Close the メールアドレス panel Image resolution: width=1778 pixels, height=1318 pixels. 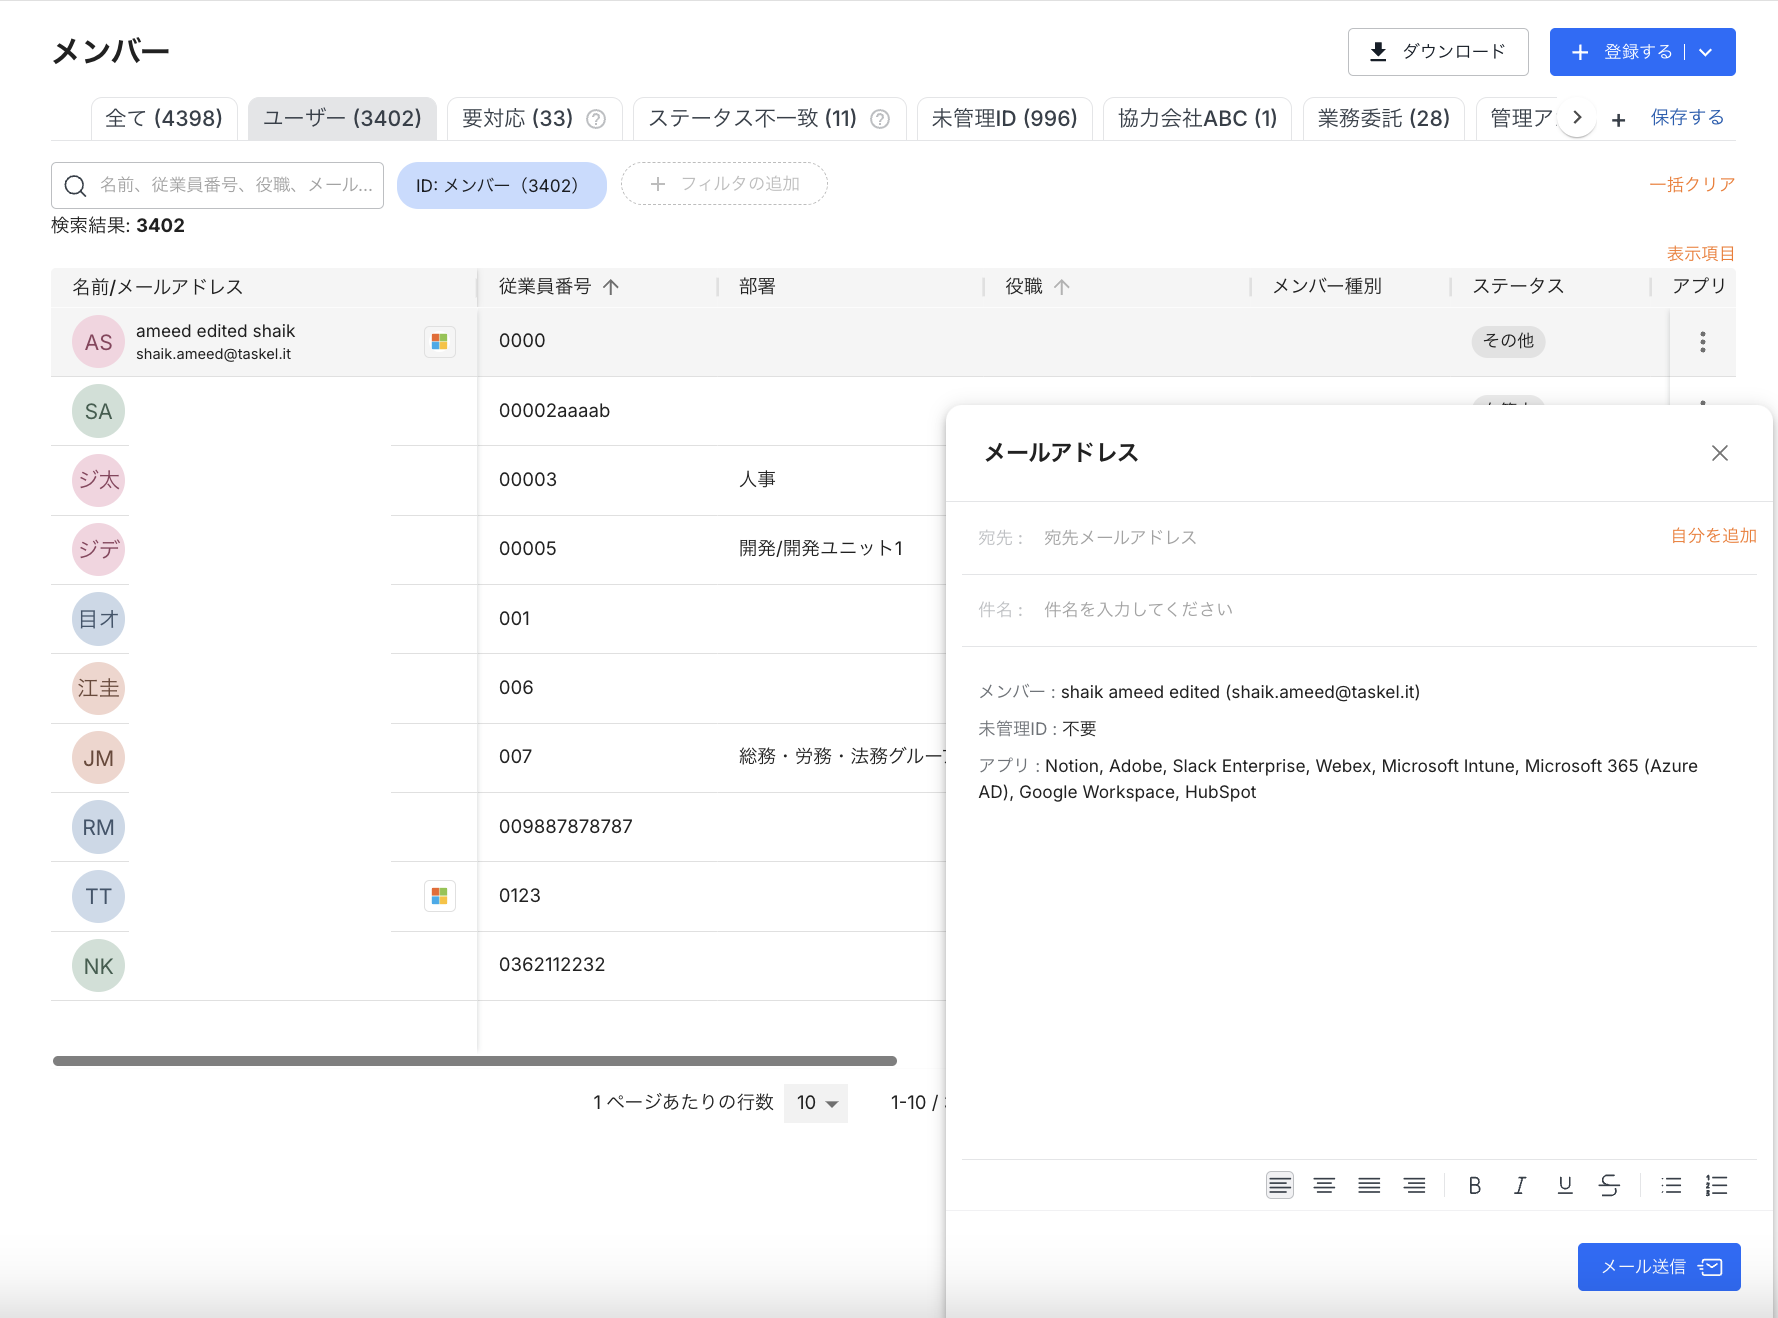(1719, 453)
